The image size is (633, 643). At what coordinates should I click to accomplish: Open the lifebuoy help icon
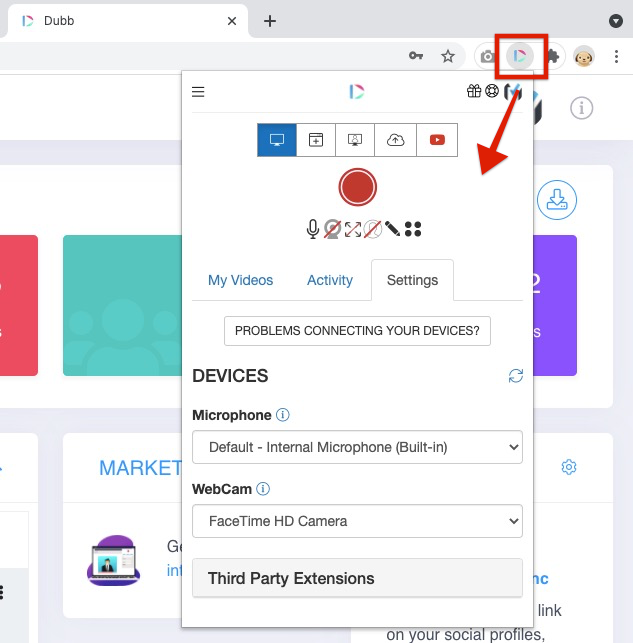coord(492,92)
